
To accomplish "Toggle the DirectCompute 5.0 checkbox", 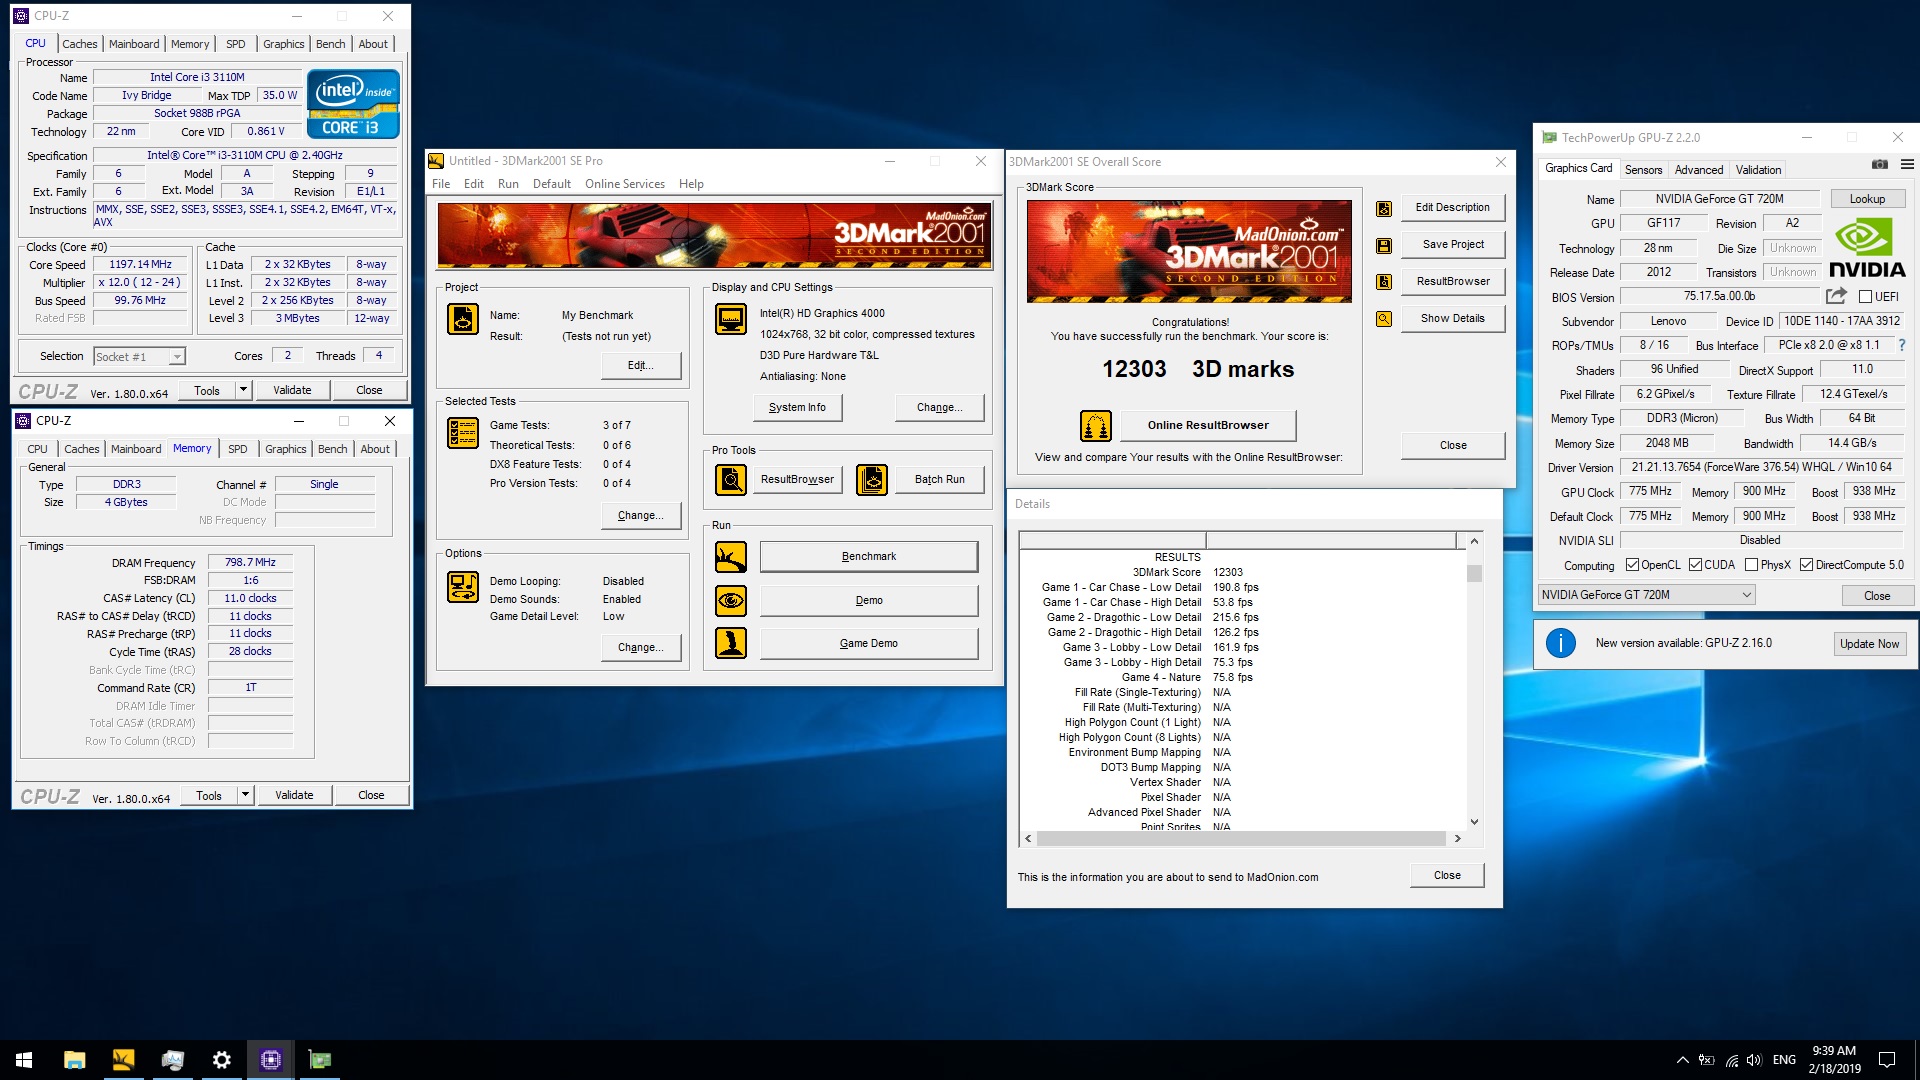I will coord(1806,565).
